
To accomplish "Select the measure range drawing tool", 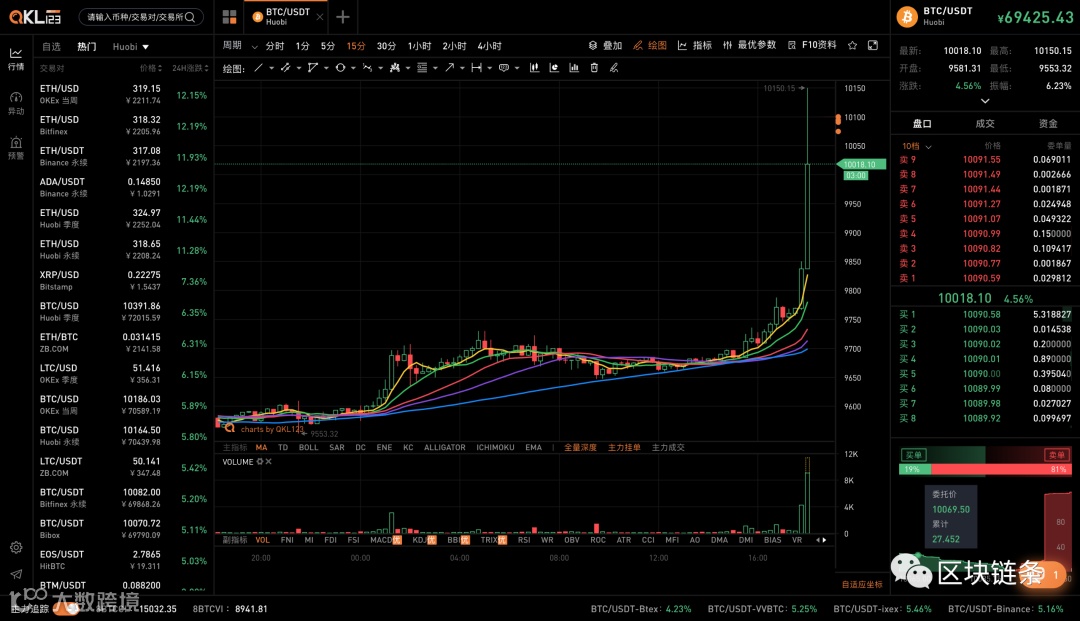I will 477,67.
